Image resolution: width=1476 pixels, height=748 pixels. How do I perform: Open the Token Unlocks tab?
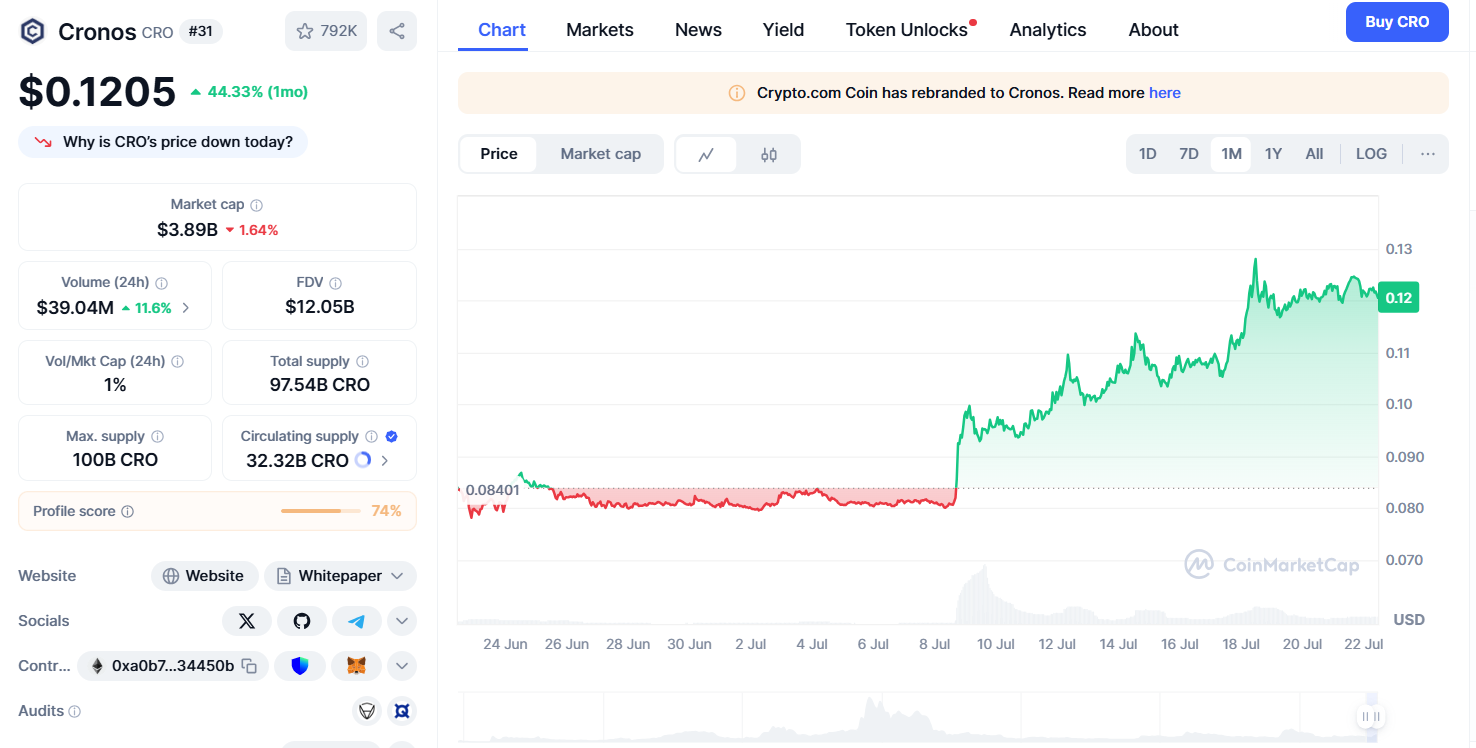pos(907,30)
